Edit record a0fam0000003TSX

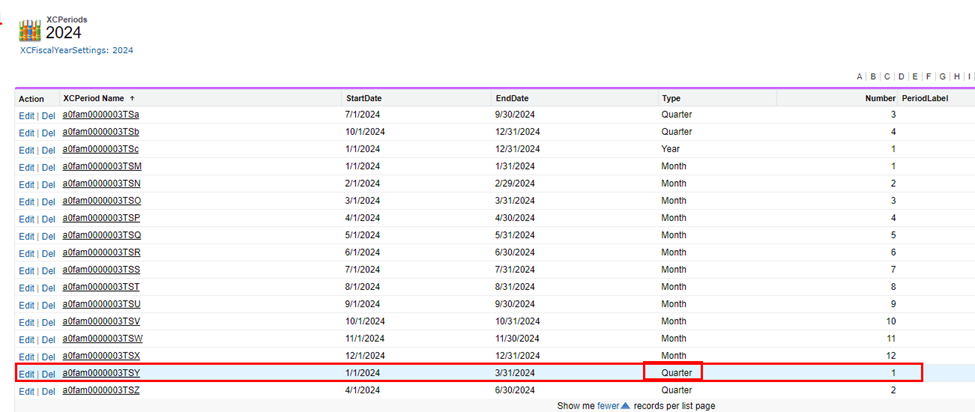coord(26,357)
